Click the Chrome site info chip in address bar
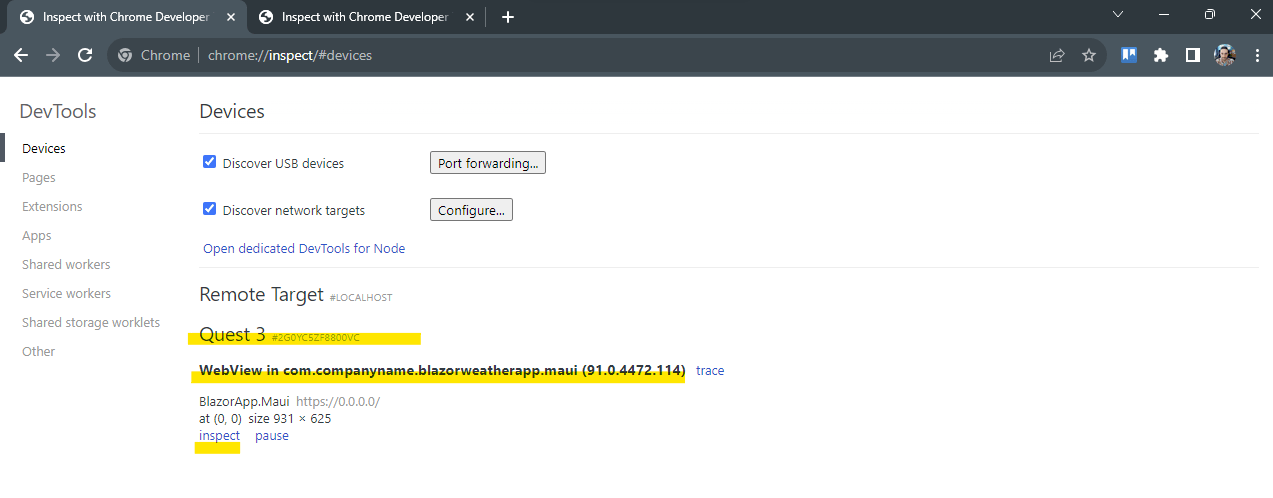The width and height of the screenshot is (1273, 498). (154, 55)
